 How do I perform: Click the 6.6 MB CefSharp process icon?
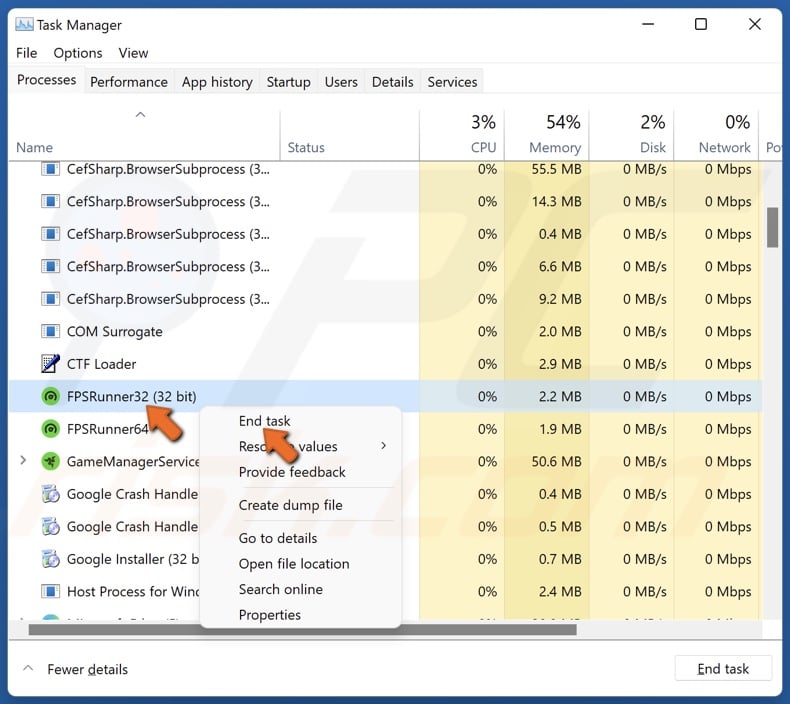(50, 267)
